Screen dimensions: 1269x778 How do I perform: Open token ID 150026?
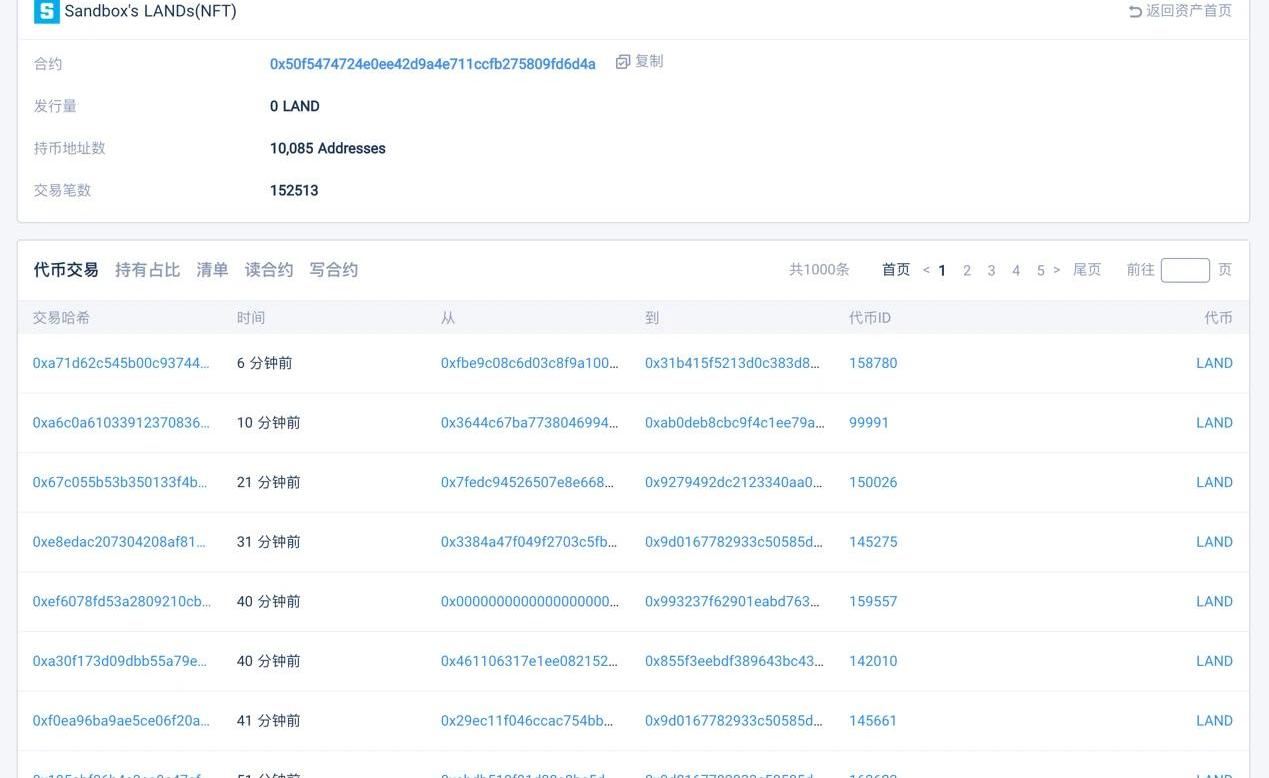point(873,482)
